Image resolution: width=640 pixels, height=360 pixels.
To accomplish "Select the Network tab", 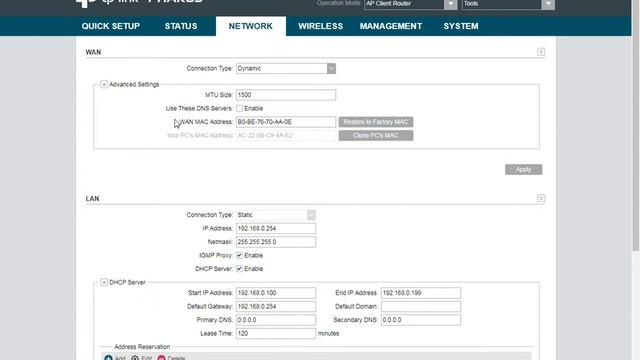I will (x=251, y=26).
